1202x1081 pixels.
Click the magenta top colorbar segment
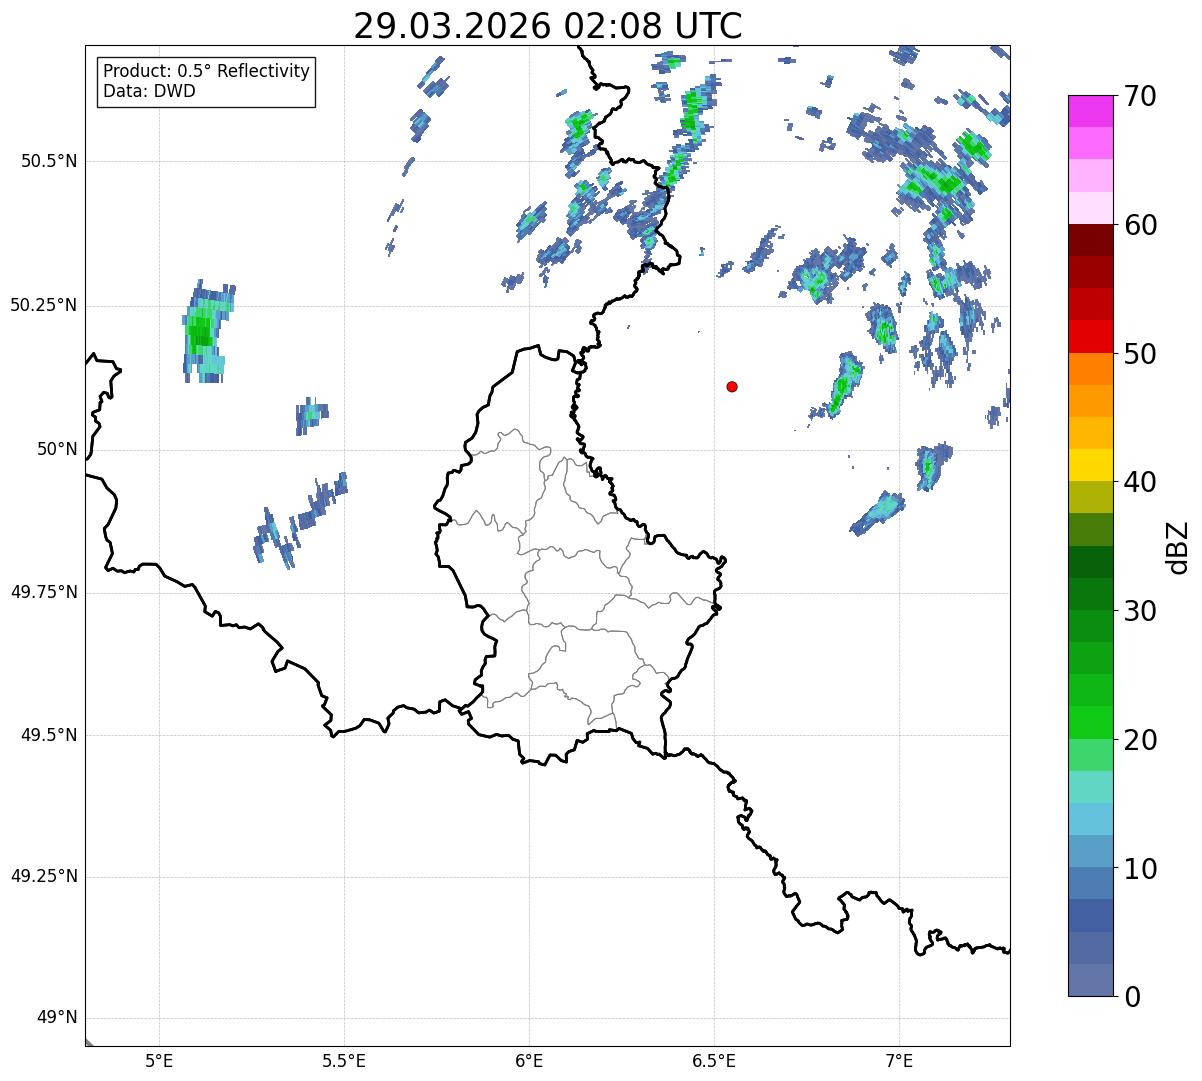(x=1091, y=111)
